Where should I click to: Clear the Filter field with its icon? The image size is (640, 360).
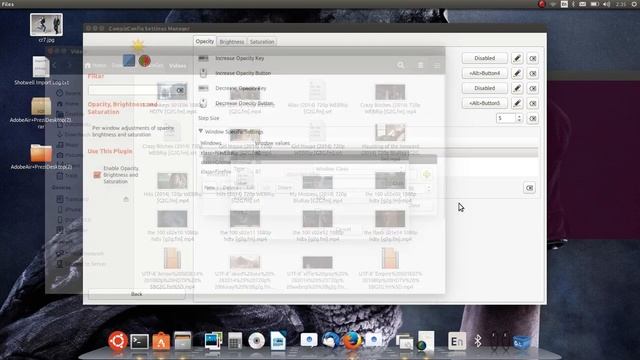click(180, 90)
